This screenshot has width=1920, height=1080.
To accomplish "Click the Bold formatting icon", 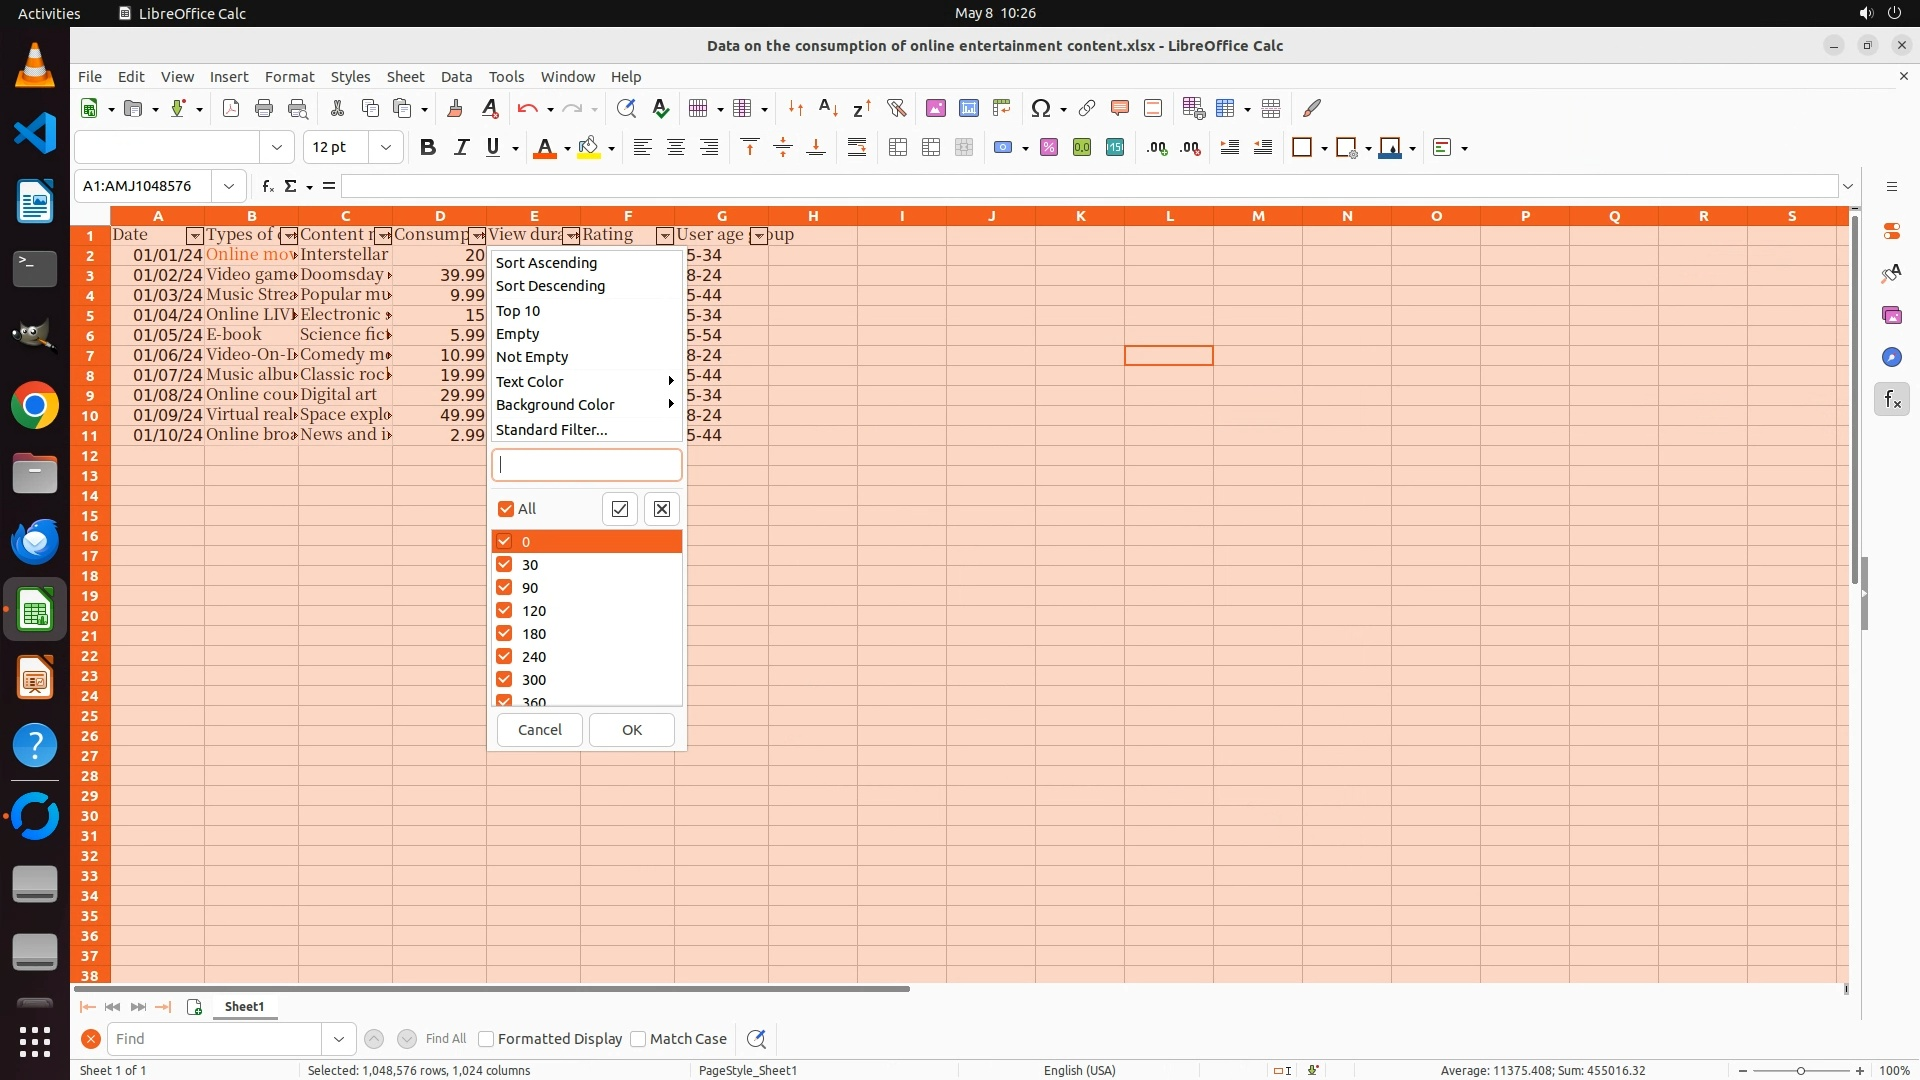I will tap(428, 148).
